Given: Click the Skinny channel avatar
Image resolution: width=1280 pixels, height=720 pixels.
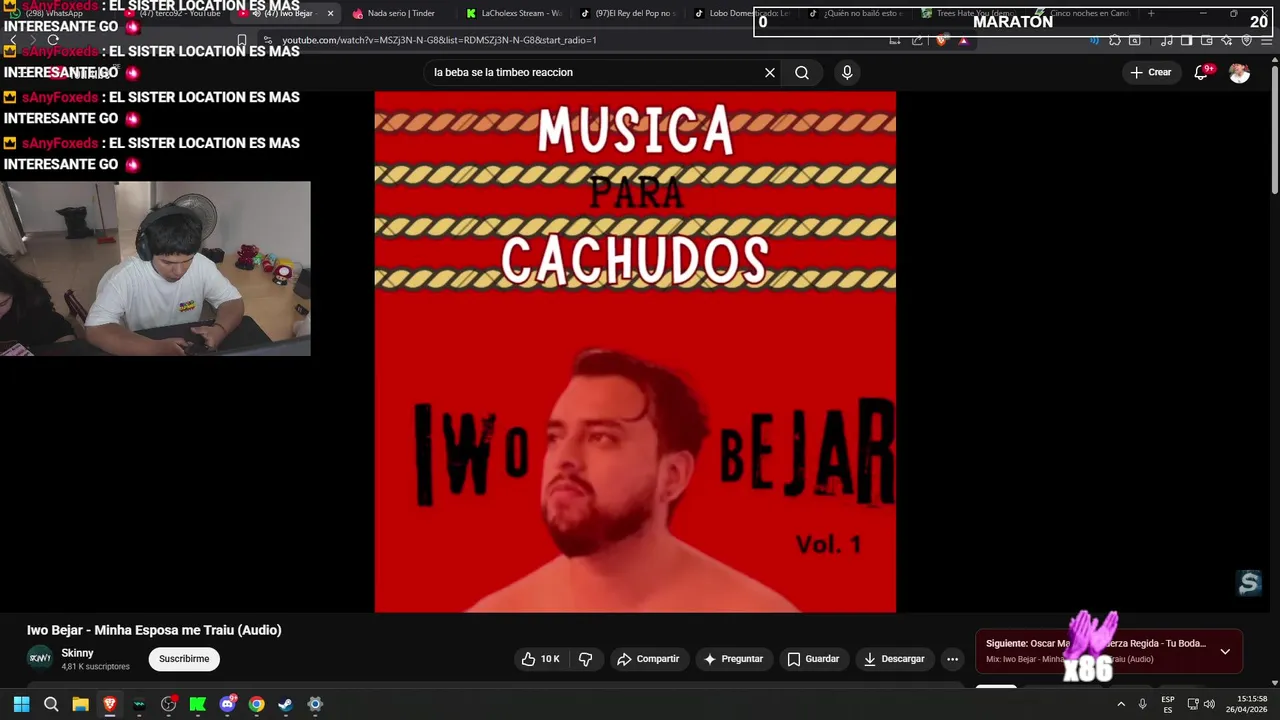Looking at the screenshot, I should point(40,658).
